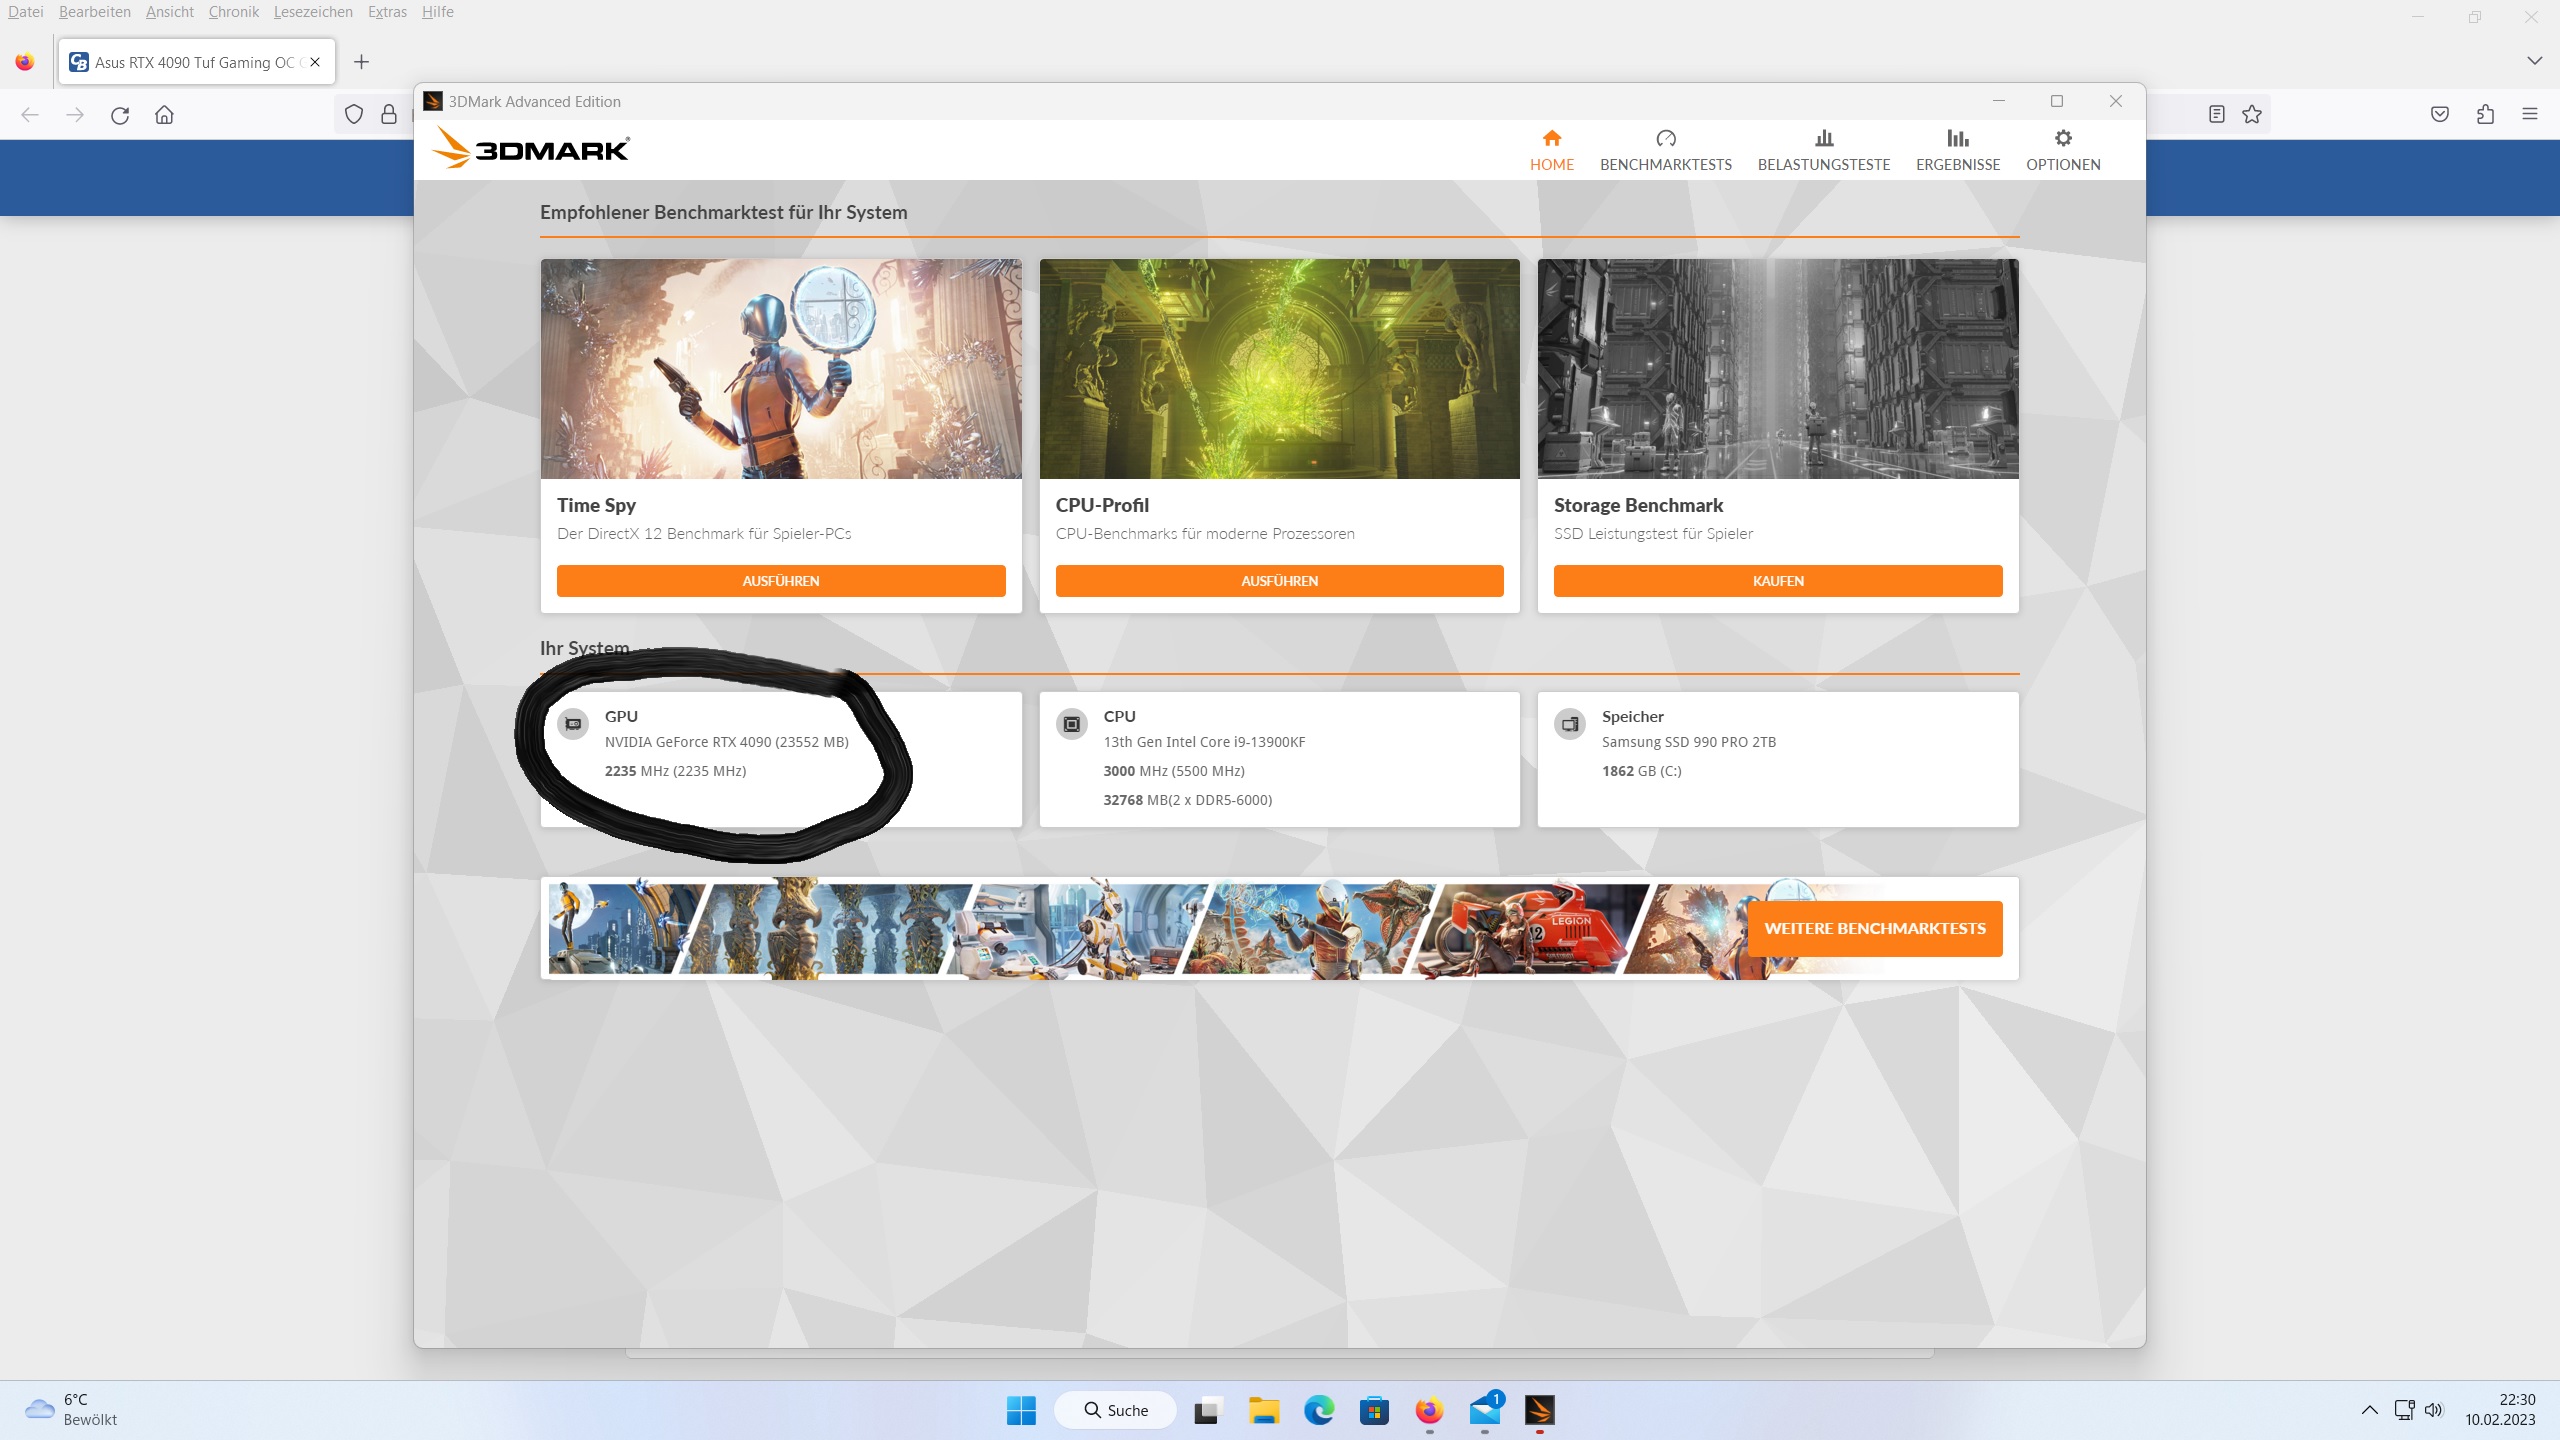2560x1440 pixels.
Task: Open the Chronik menu
Action: [233, 12]
